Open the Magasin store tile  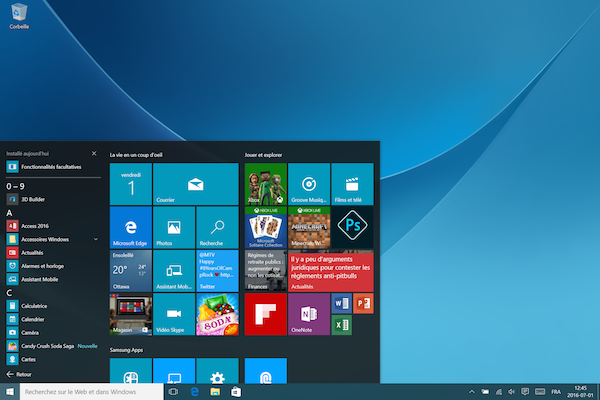131,314
